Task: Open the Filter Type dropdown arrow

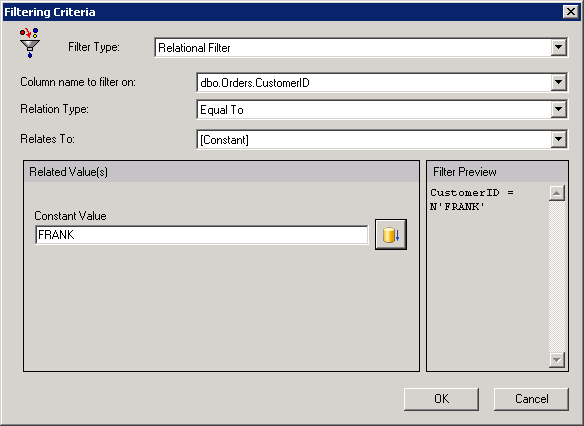Action: pos(558,47)
